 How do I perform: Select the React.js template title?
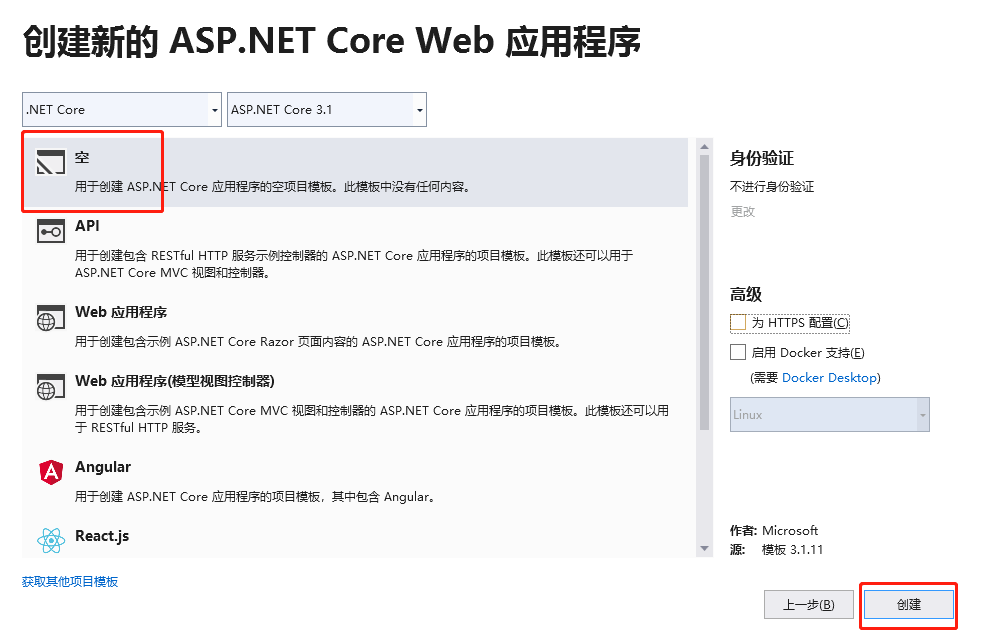tap(102, 536)
